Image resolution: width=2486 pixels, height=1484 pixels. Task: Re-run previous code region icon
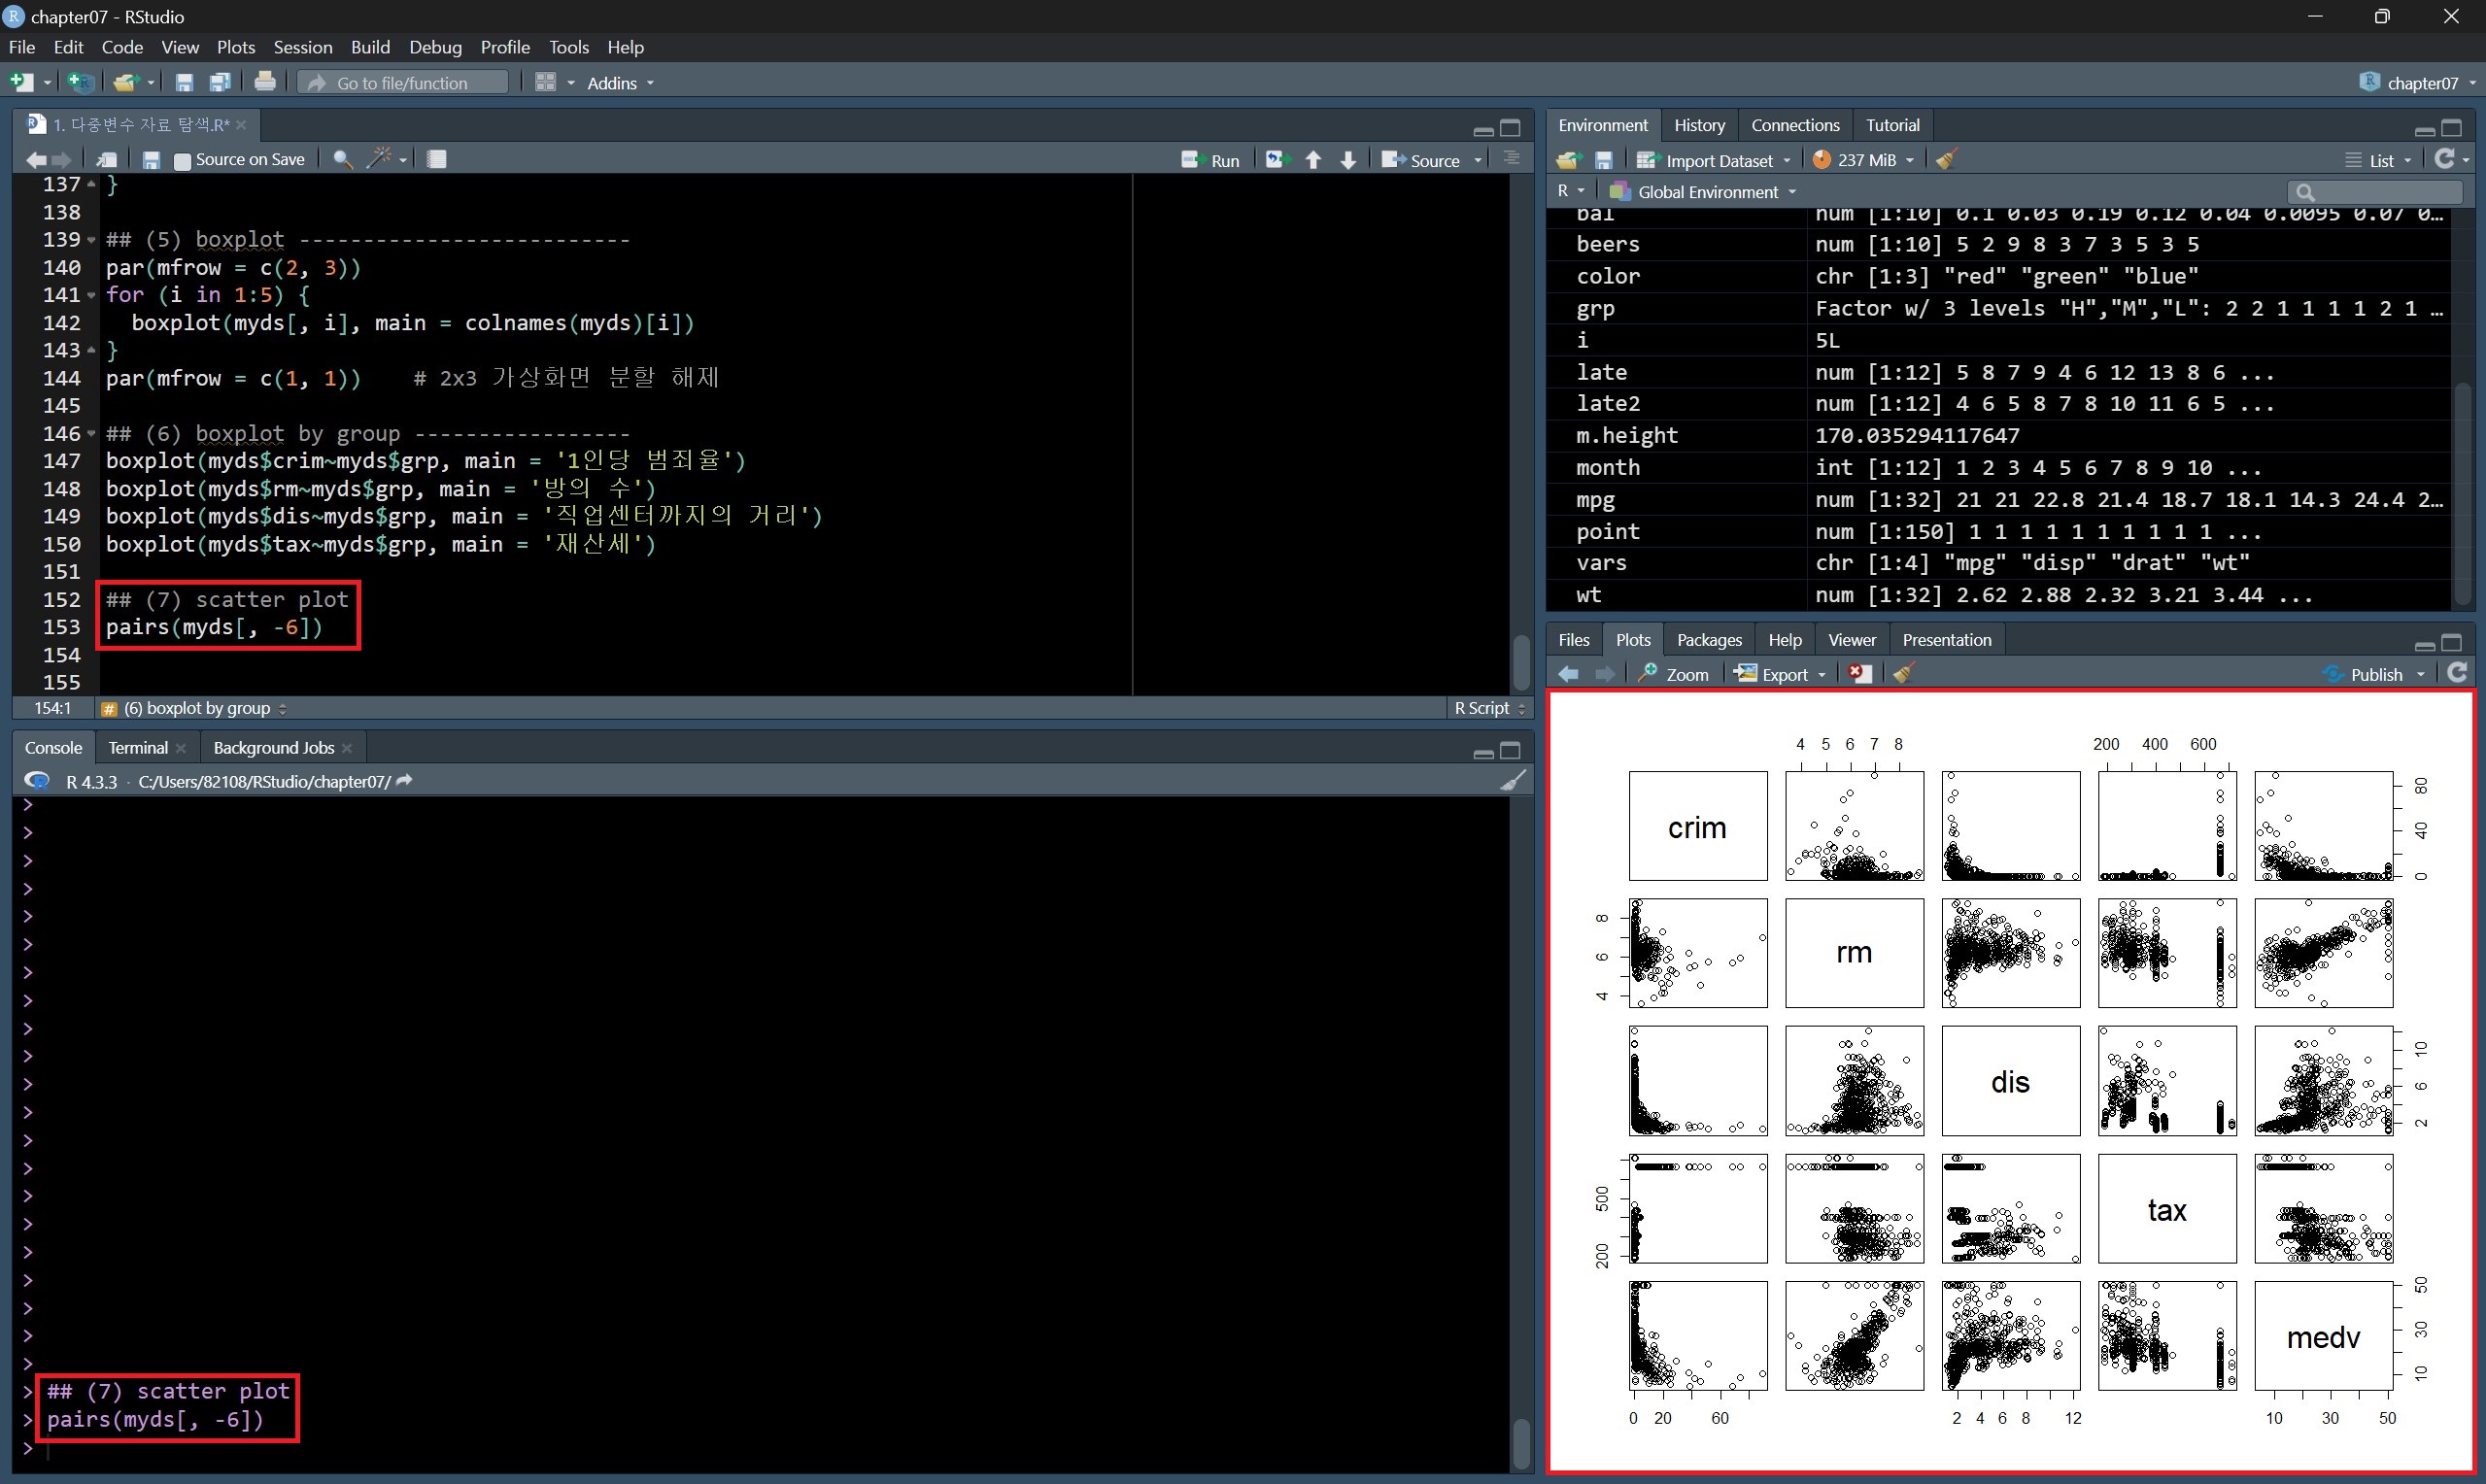(x=1276, y=160)
